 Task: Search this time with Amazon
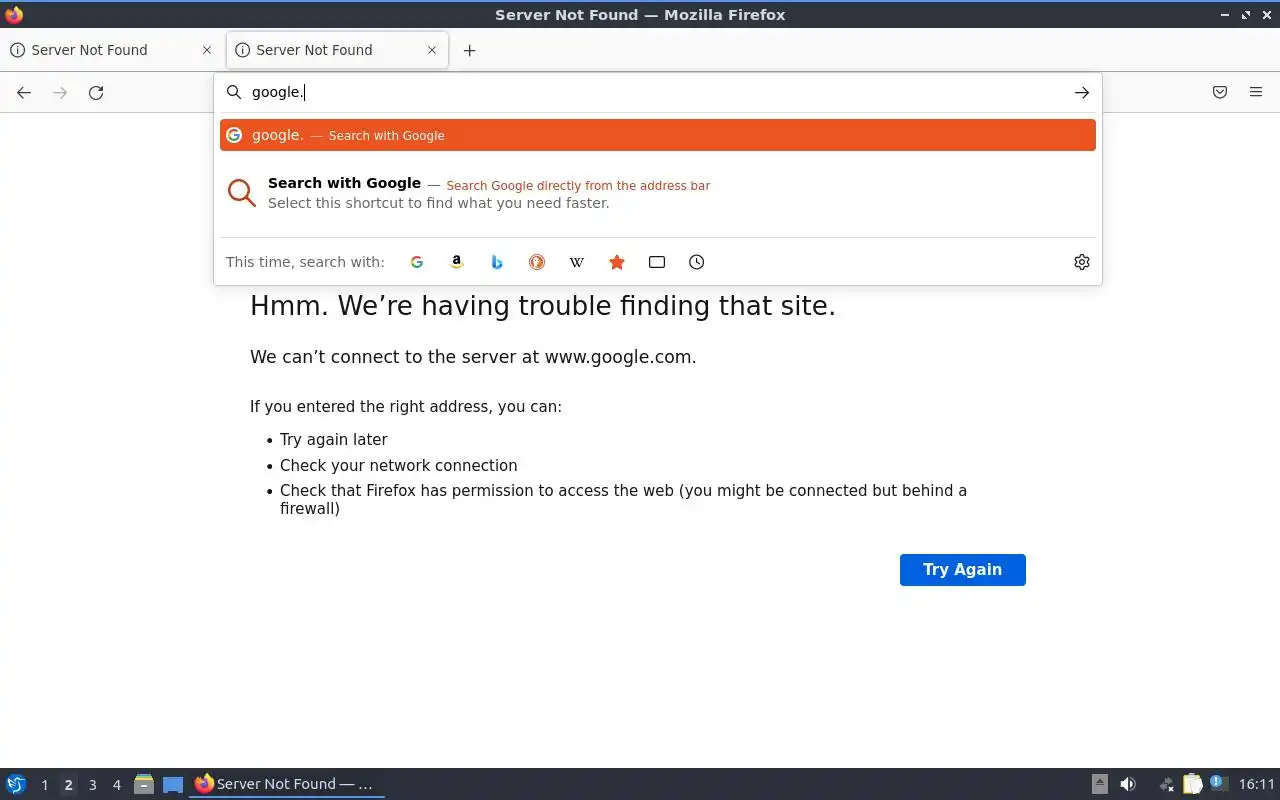(457, 262)
